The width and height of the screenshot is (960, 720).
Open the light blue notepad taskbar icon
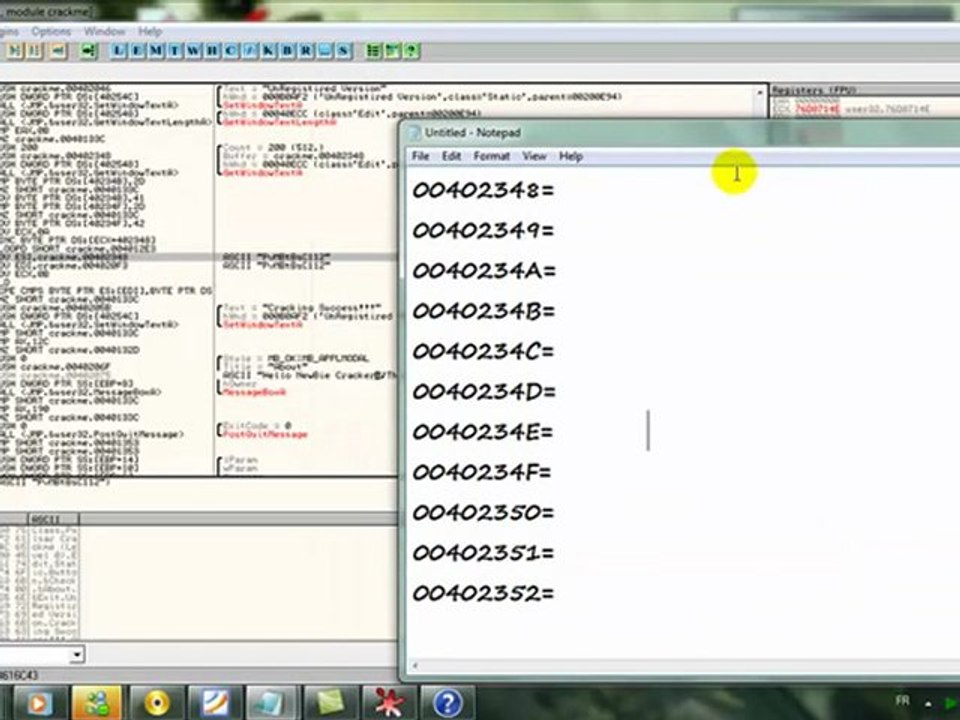point(272,703)
